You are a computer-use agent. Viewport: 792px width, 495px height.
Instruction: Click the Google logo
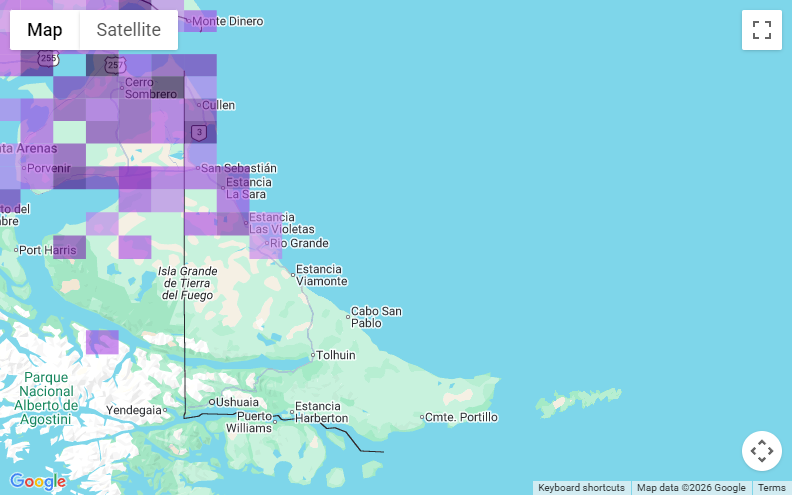coord(38,482)
